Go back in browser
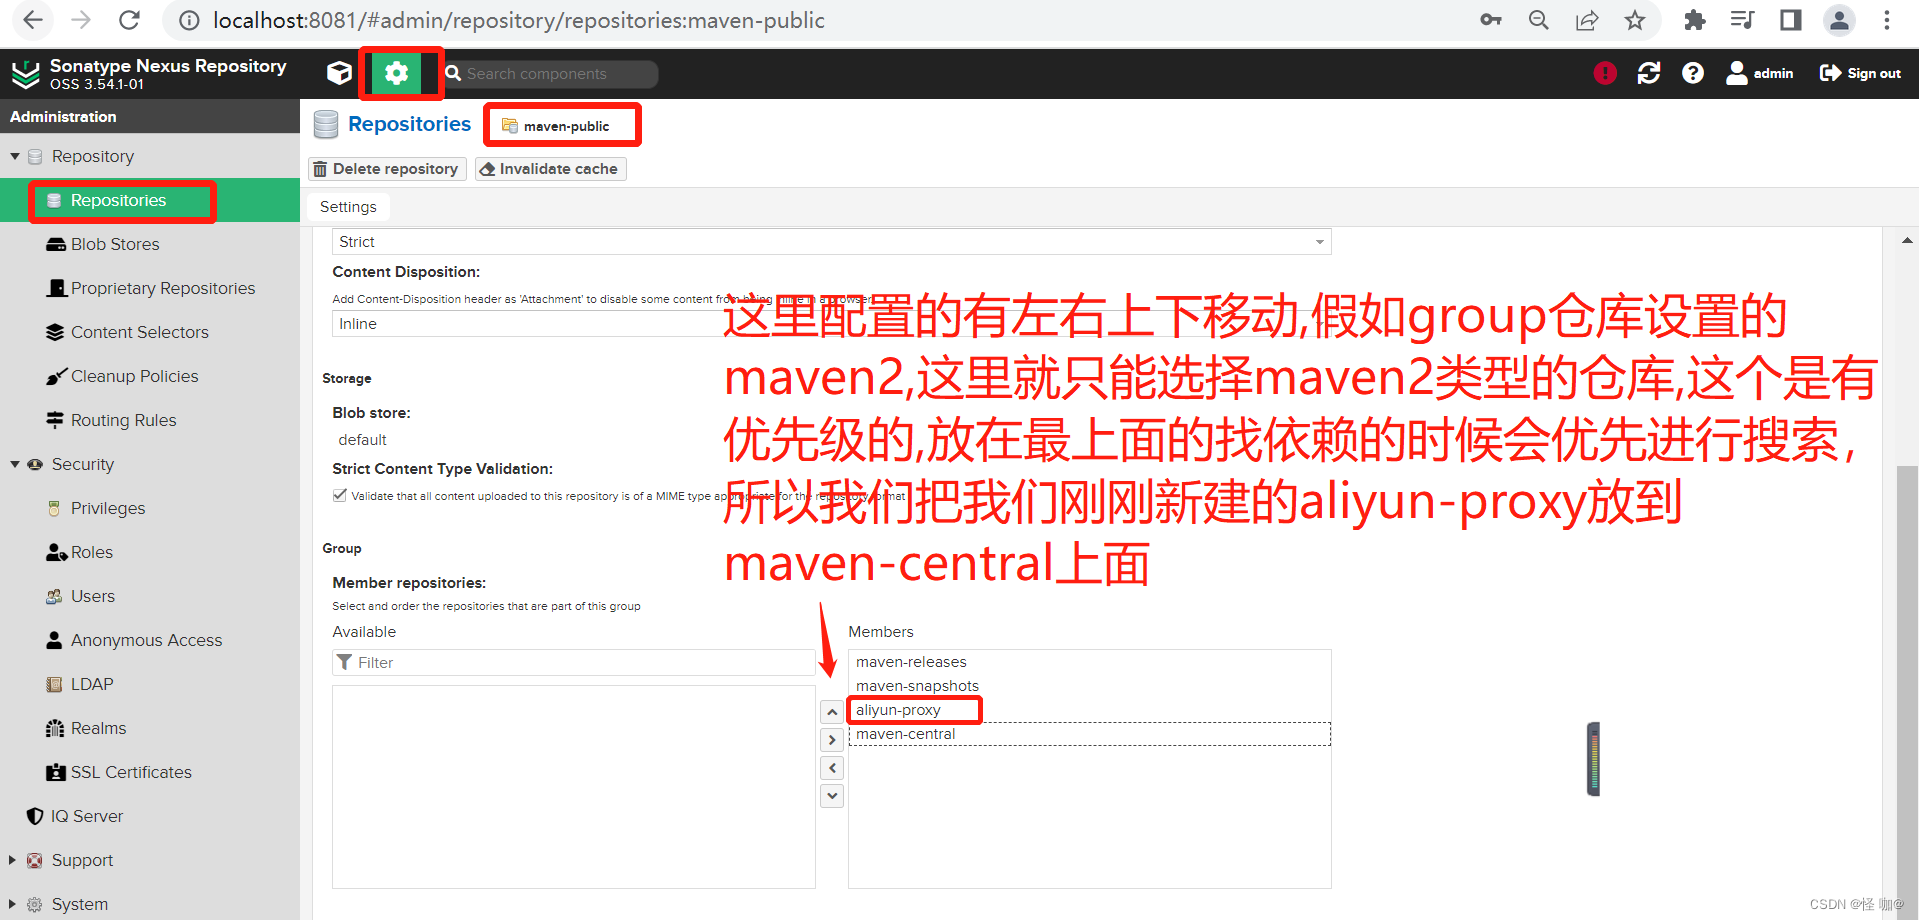The width and height of the screenshot is (1919, 920). pyautogui.click(x=33, y=20)
